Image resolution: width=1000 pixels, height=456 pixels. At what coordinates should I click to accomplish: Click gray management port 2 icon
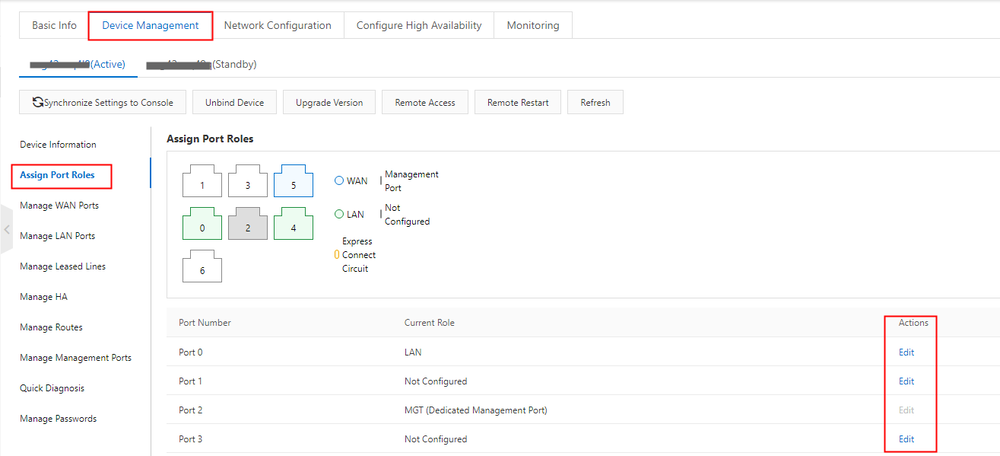coord(247,225)
